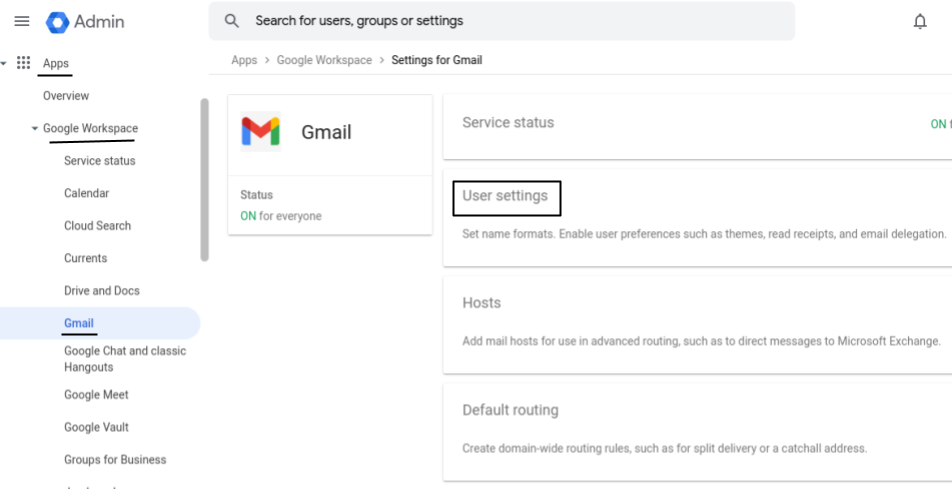Click the Gmail title text in the card
The width and height of the screenshot is (952, 489).
326,132
